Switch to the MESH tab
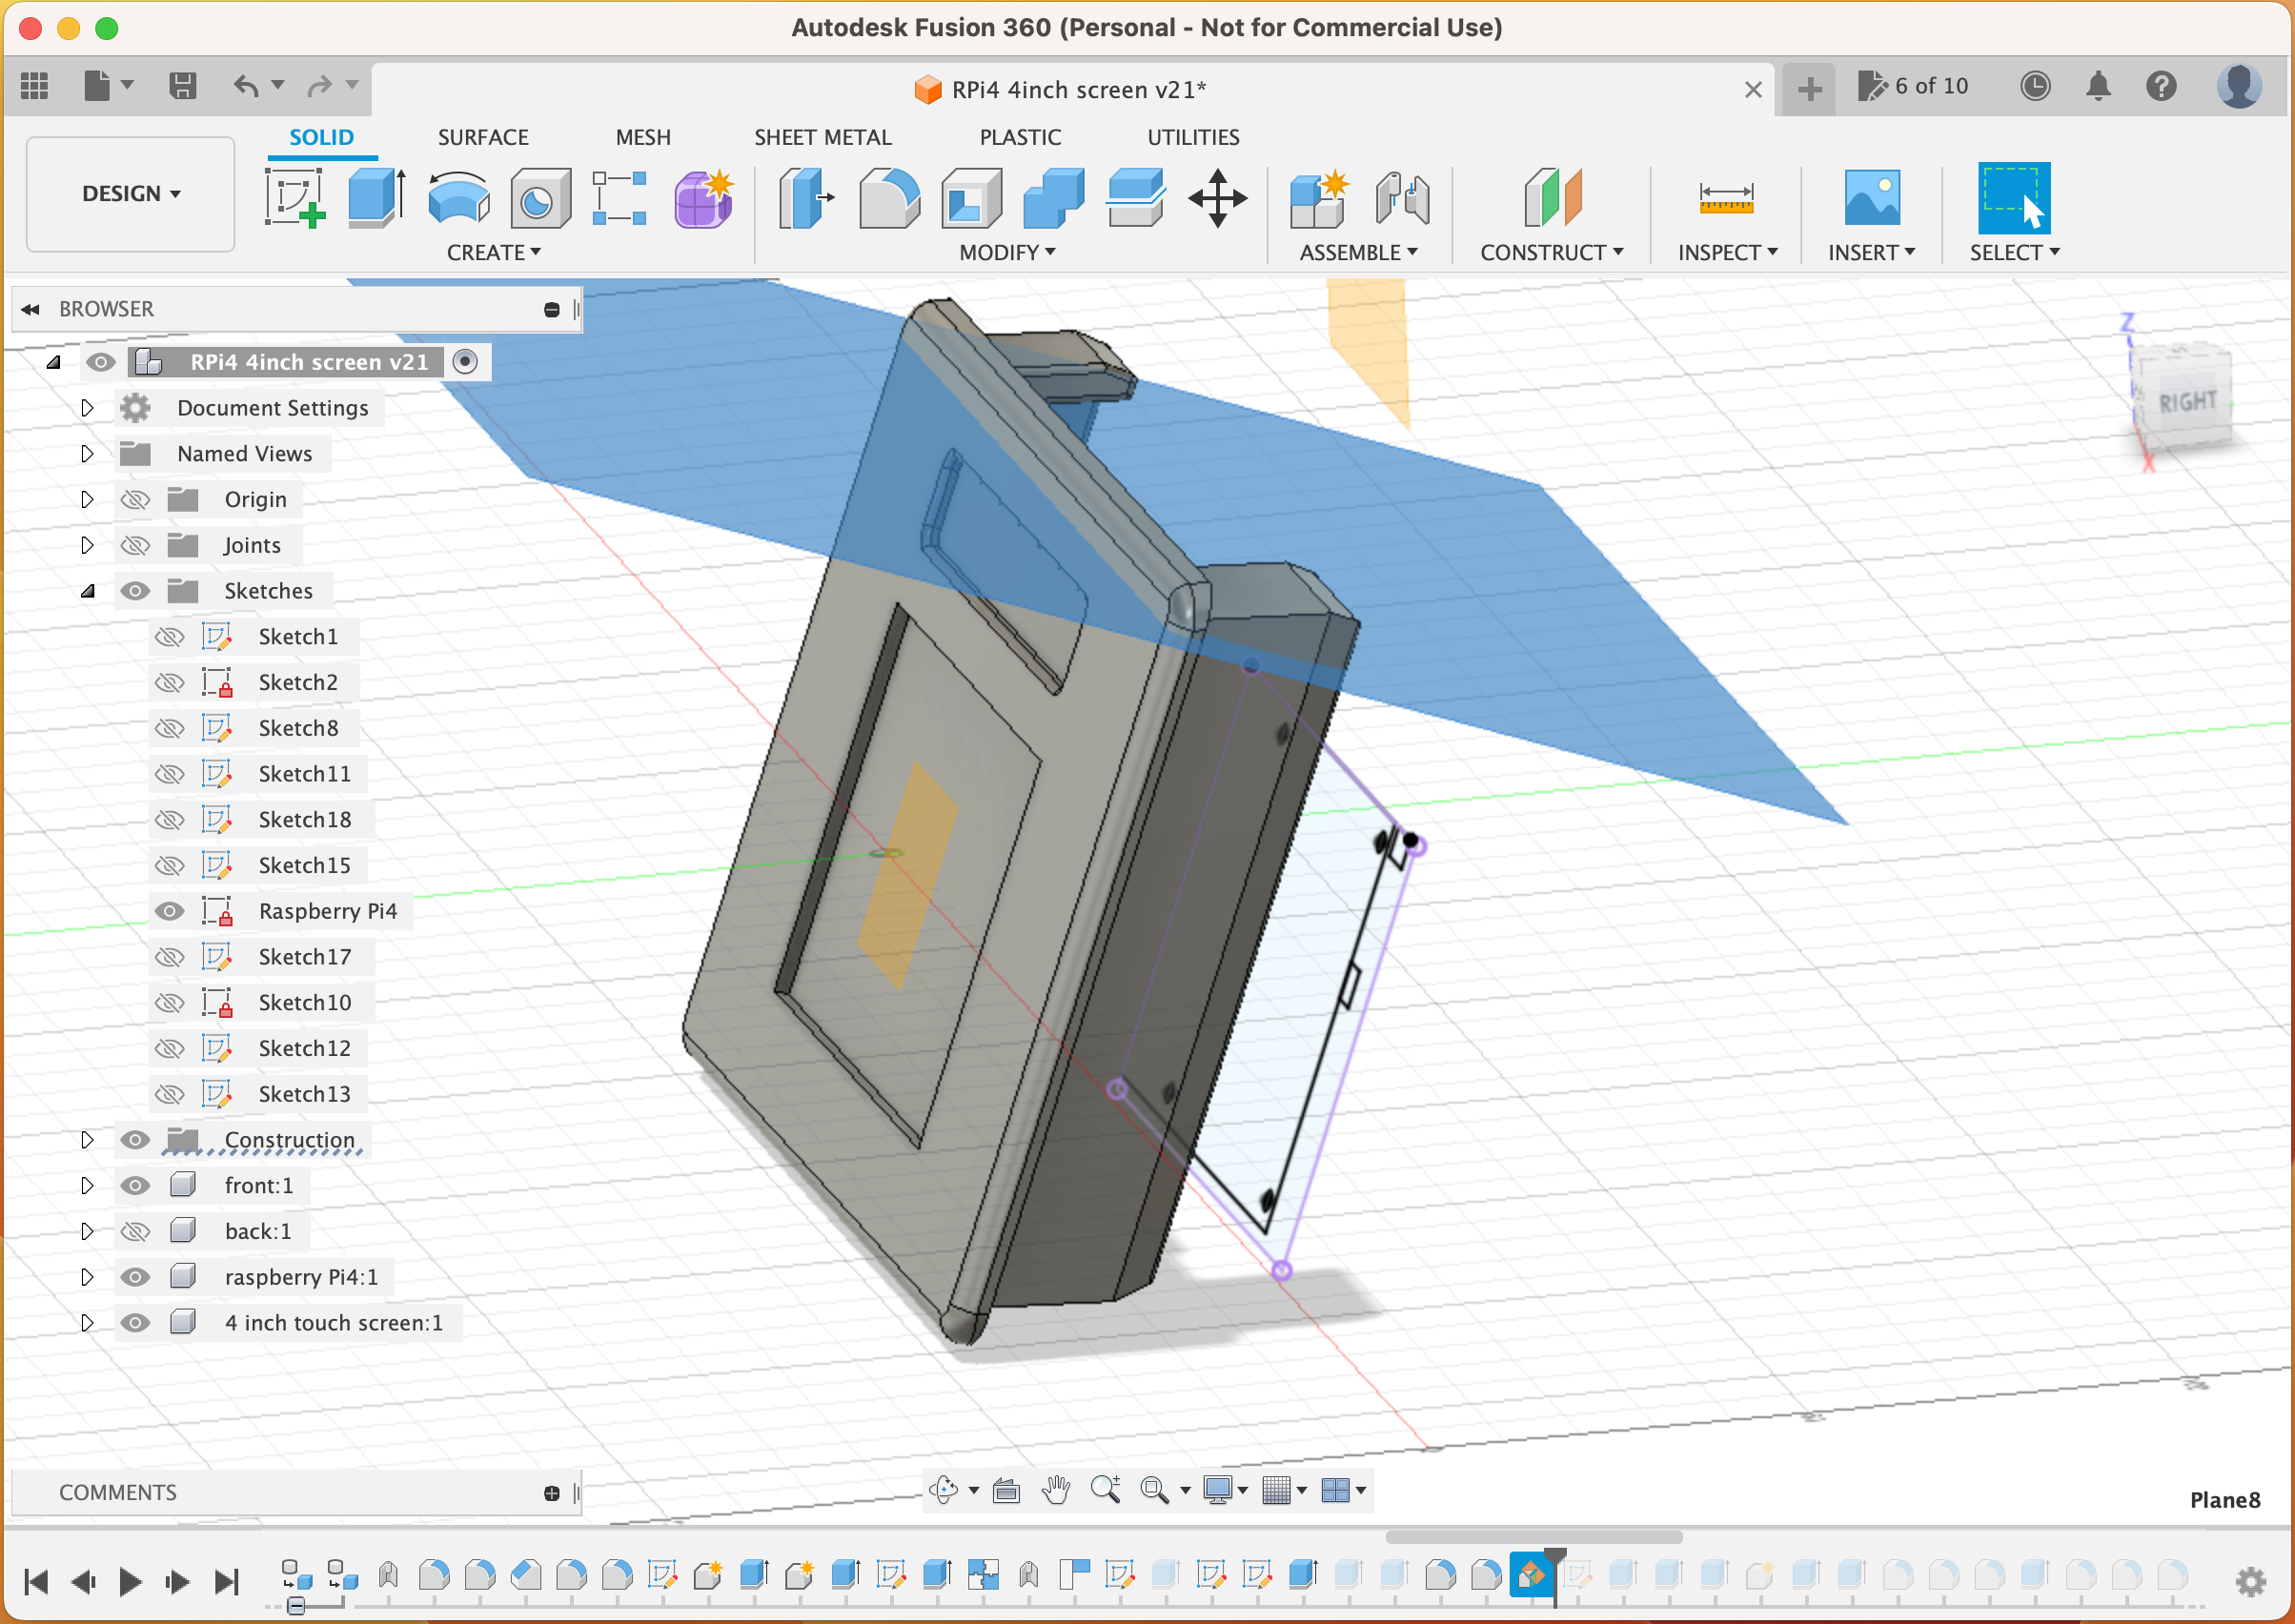This screenshot has width=2295, height=1624. tap(643, 137)
